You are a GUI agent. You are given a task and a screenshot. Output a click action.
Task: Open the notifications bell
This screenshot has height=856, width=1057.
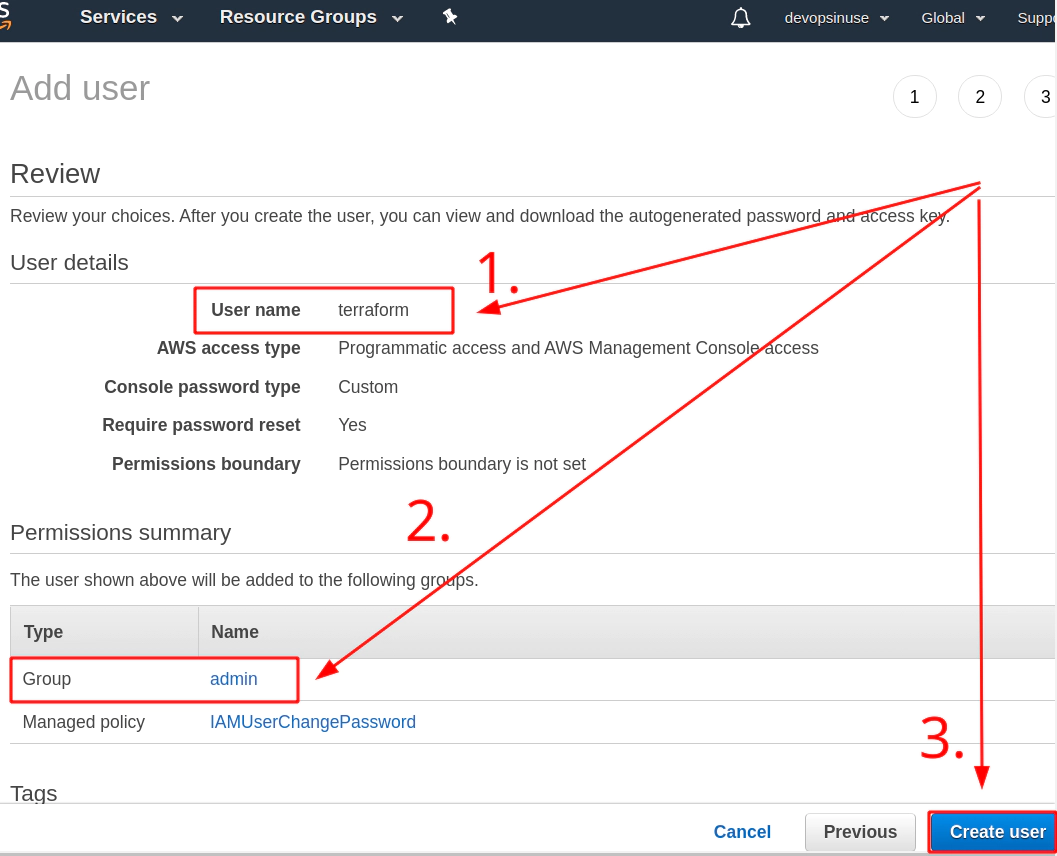pos(740,18)
